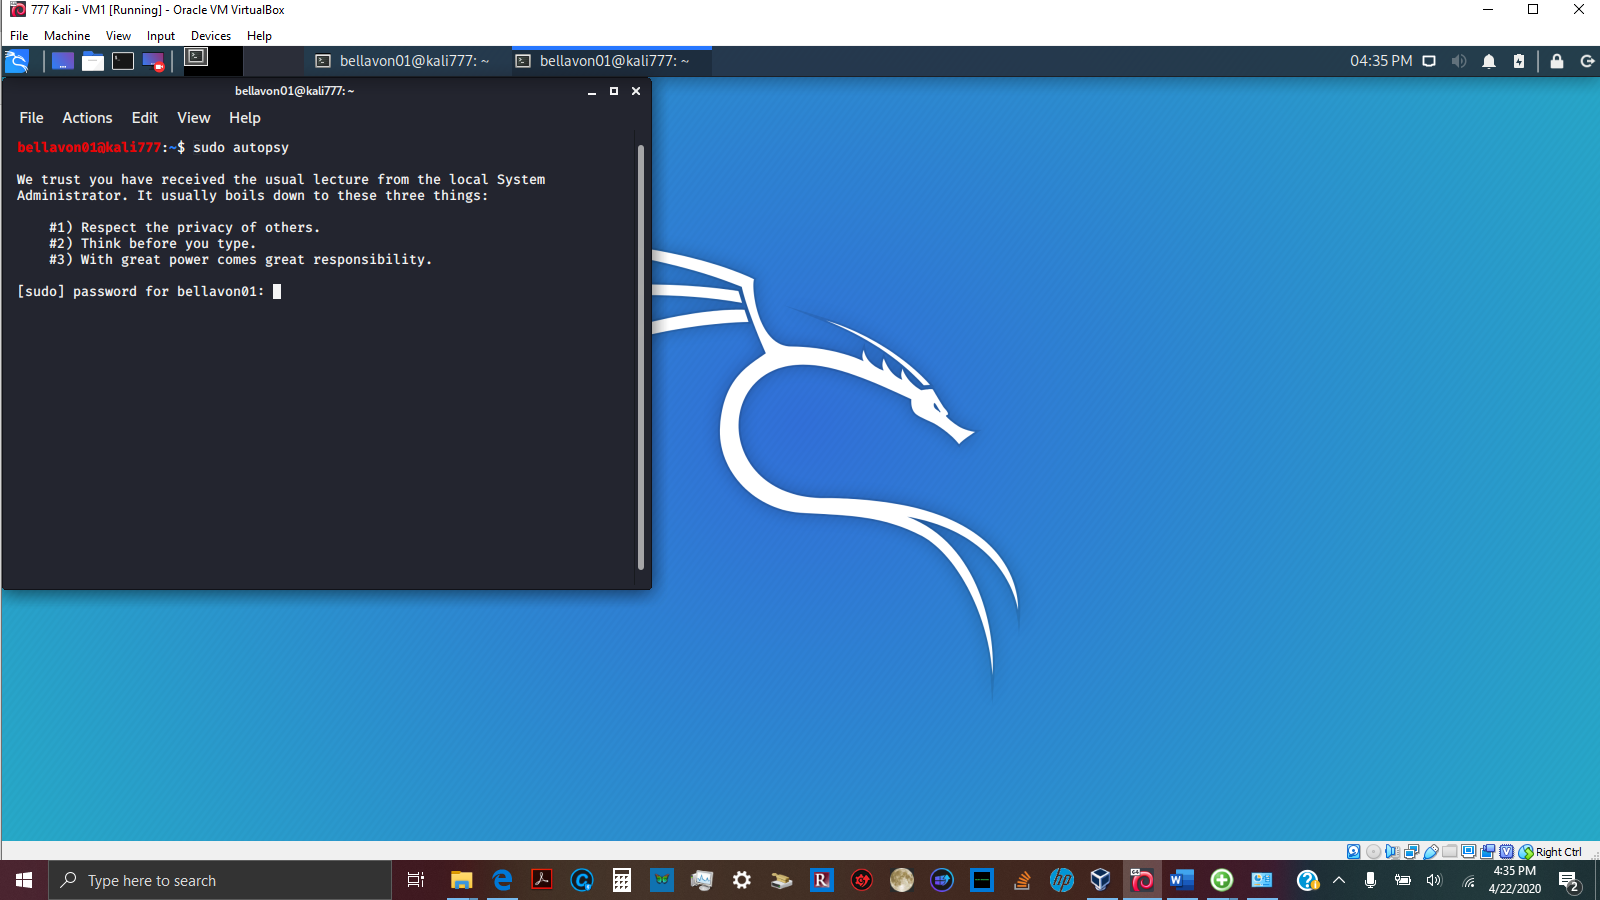Click the Windows Wi-Fi network icon

[x=1468, y=880]
